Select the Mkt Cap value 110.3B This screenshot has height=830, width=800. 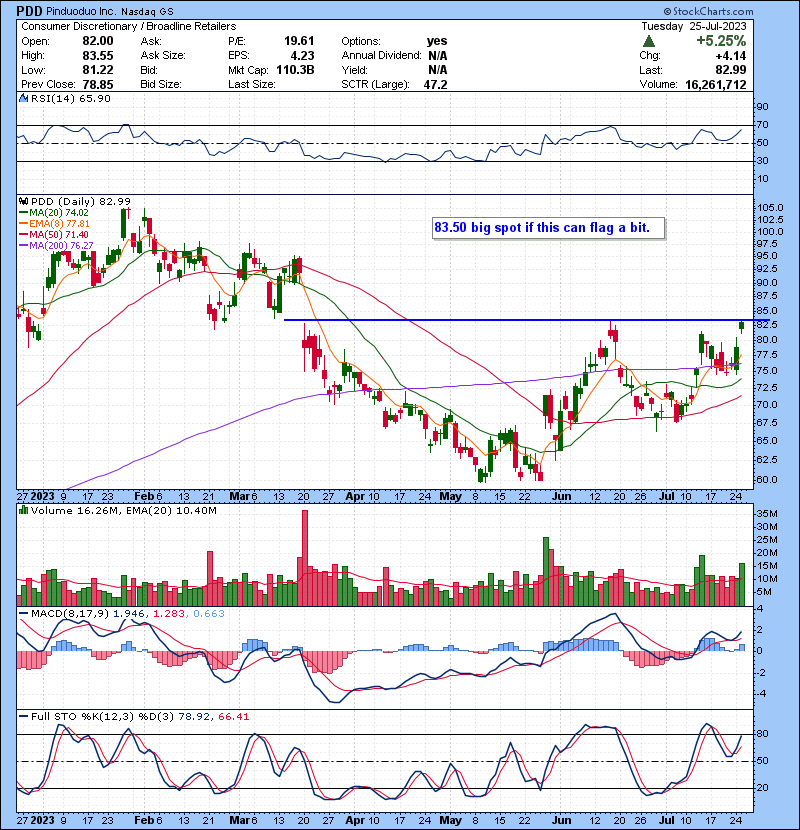click(x=295, y=70)
